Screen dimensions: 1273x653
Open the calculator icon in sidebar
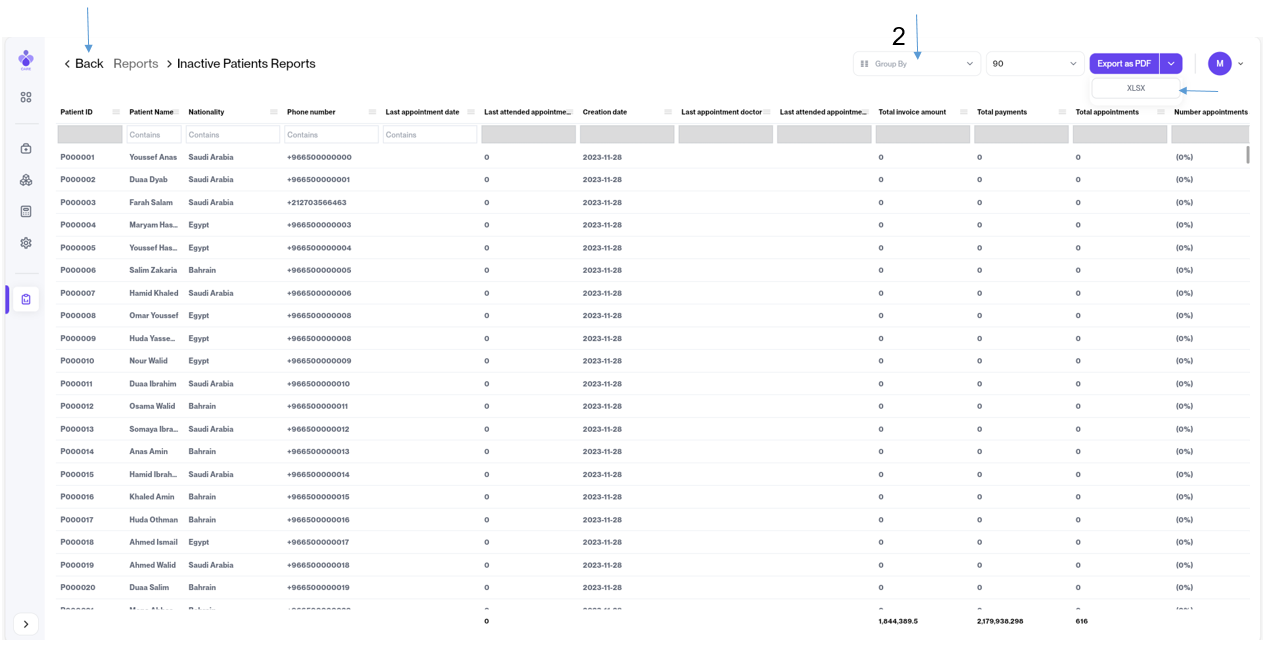pyautogui.click(x=26, y=212)
